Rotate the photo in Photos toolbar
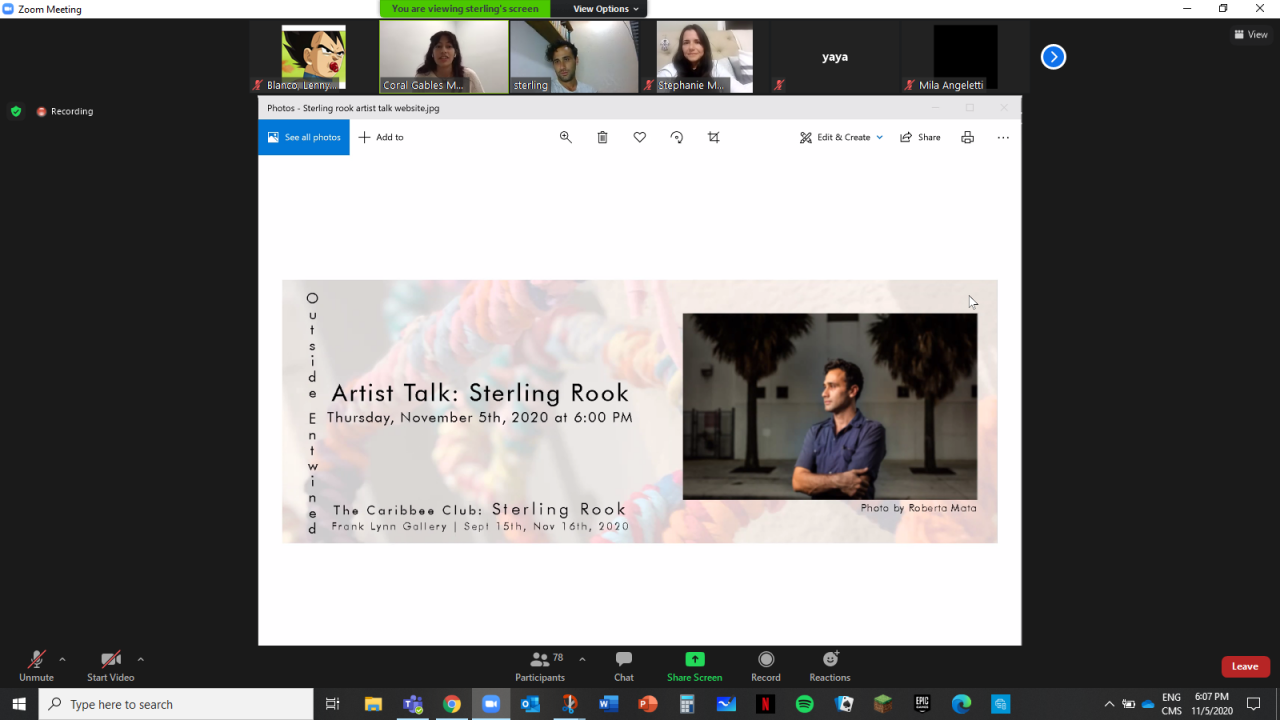This screenshot has width=1280, height=720. coord(677,137)
